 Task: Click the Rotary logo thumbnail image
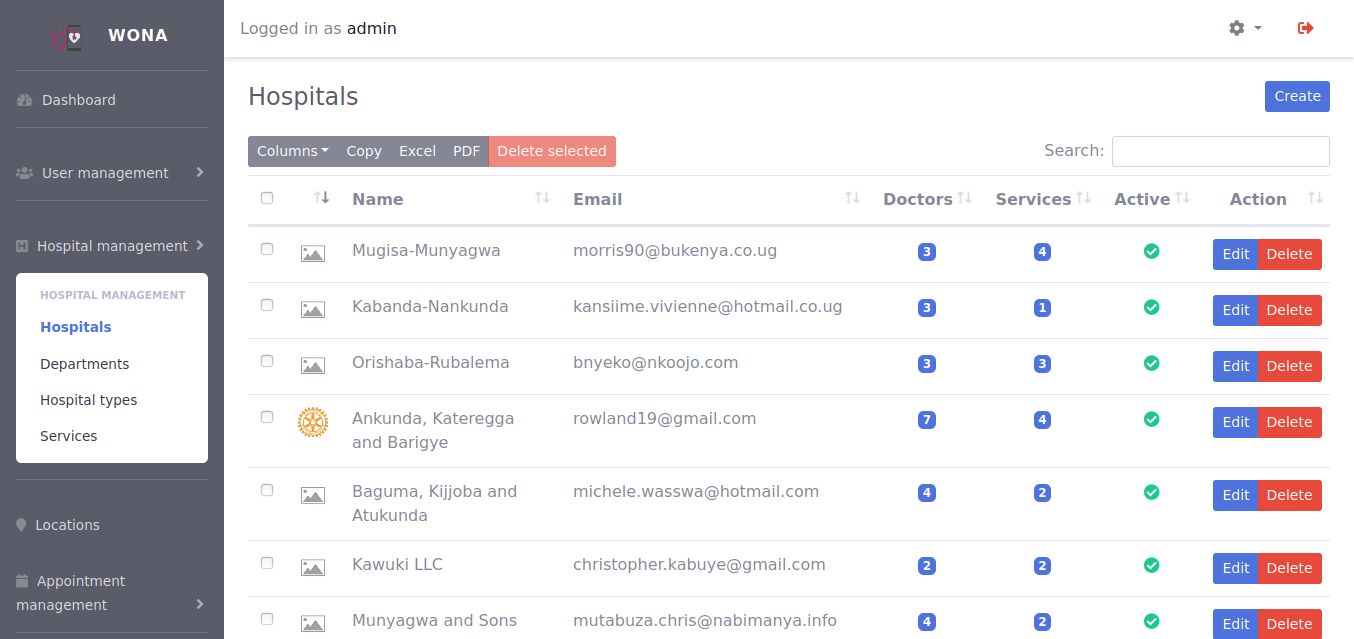click(x=313, y=422)
